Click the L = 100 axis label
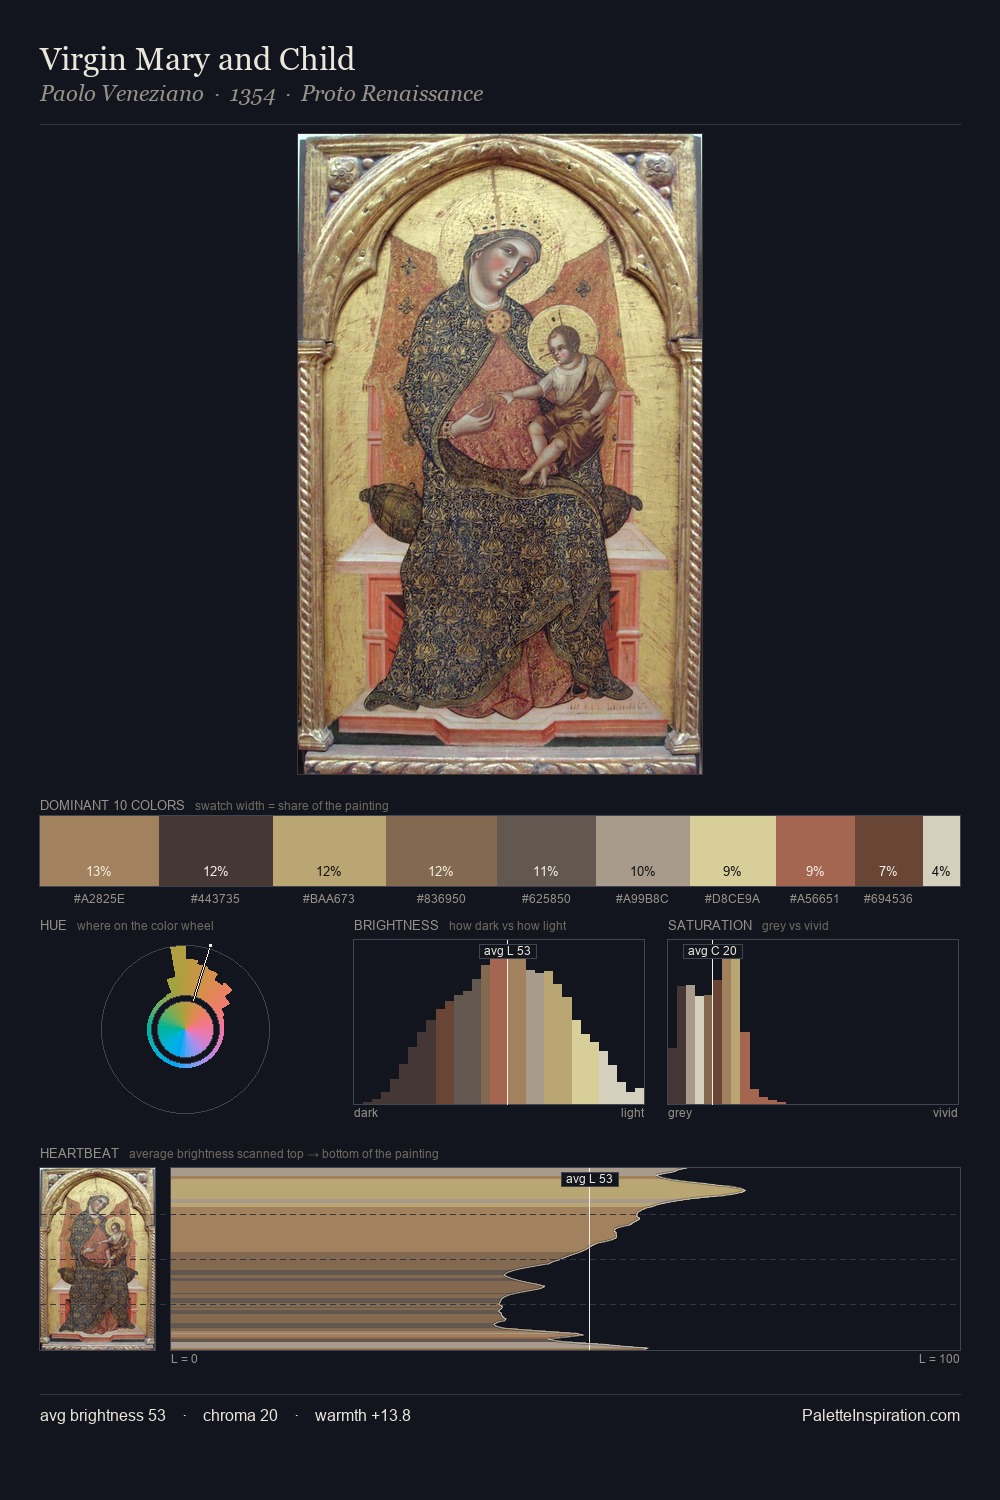The image size is (1000, 1500). [x=939, y=1359]
